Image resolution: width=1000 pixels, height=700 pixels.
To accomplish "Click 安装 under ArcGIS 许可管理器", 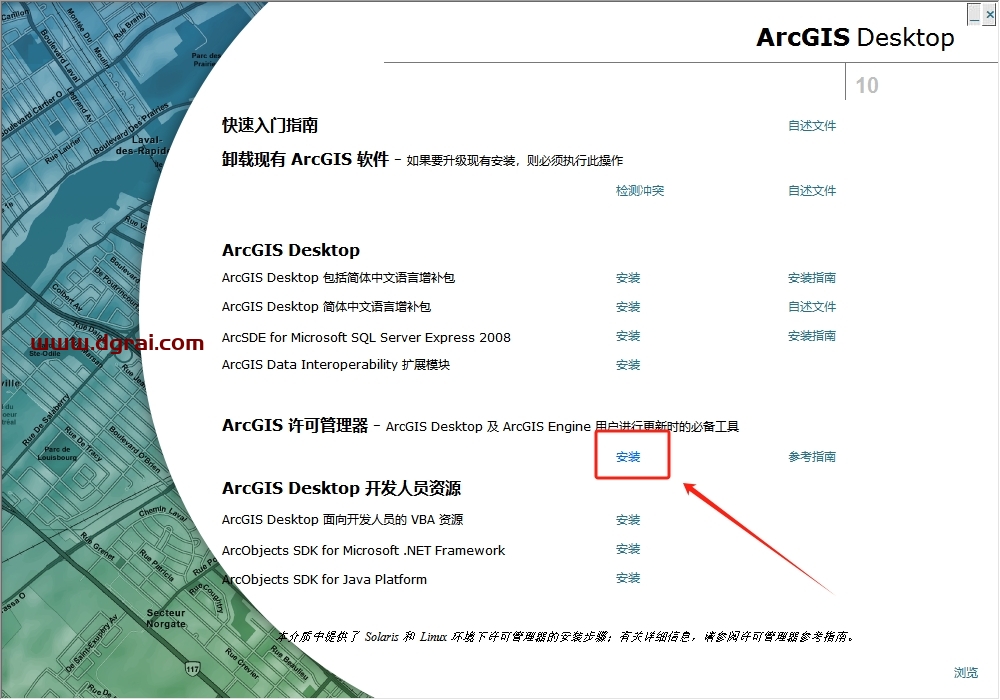I will [x=628, y=456].
